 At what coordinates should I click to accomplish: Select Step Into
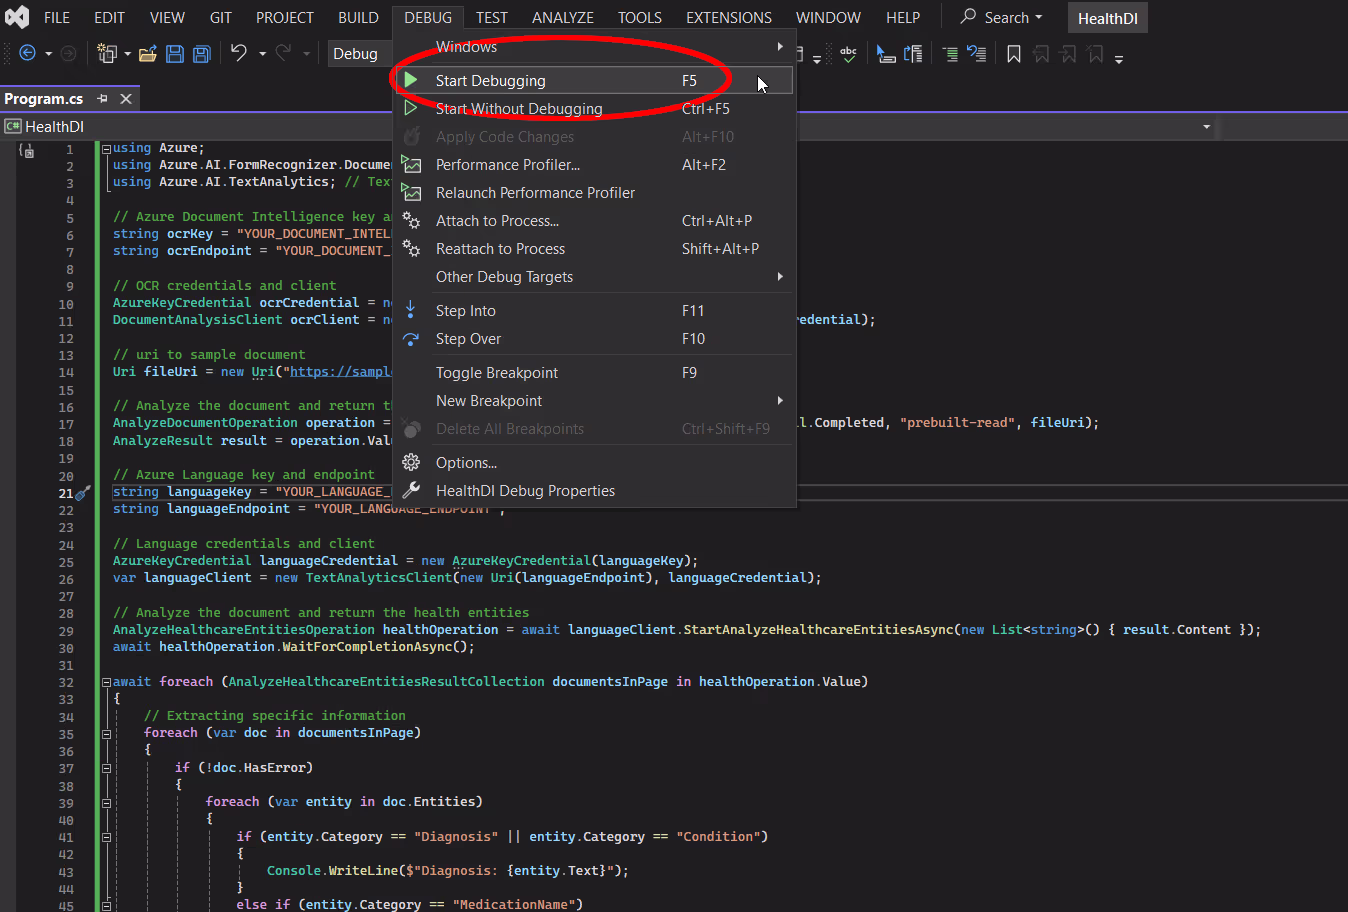pyautogui.click(x=594, y=311)
